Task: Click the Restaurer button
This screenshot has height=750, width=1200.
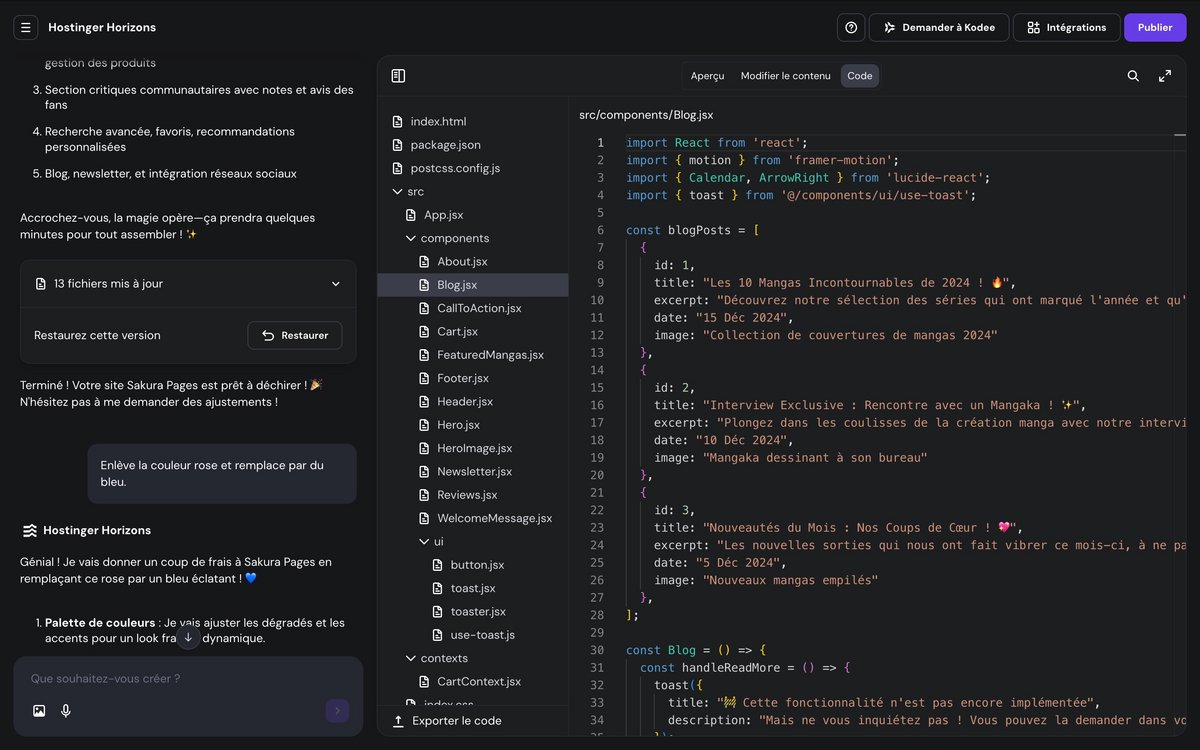Action: [295, 335]
